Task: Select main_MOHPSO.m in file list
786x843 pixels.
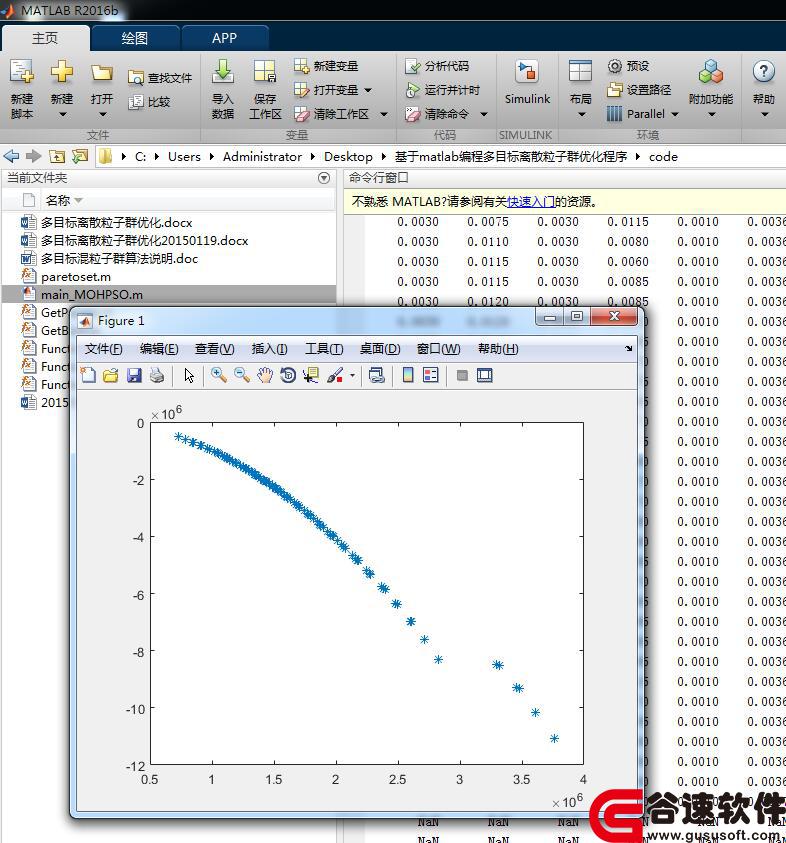Action: click(170, 294)
